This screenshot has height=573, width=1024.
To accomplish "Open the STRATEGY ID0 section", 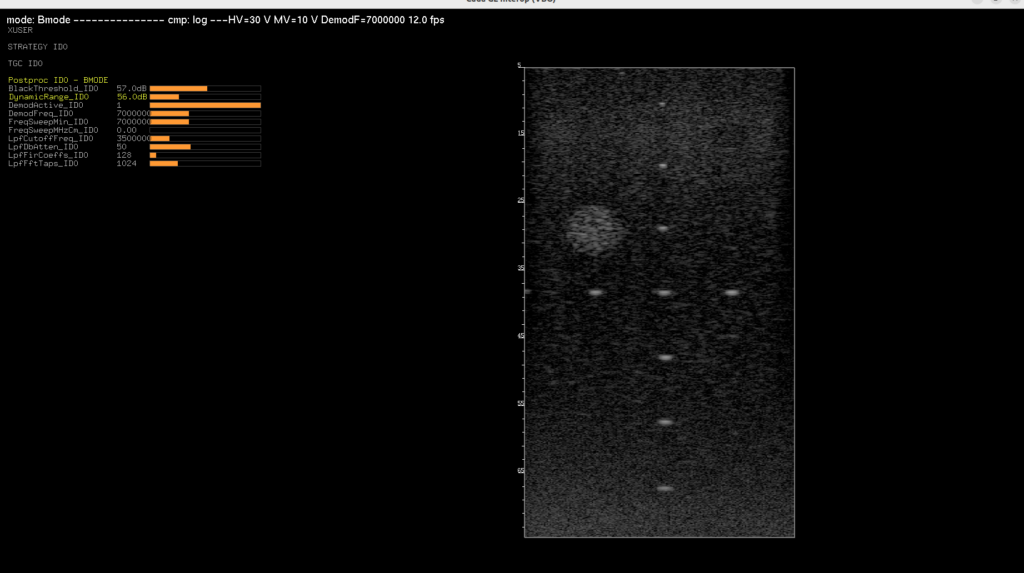I will coord(37,47).
